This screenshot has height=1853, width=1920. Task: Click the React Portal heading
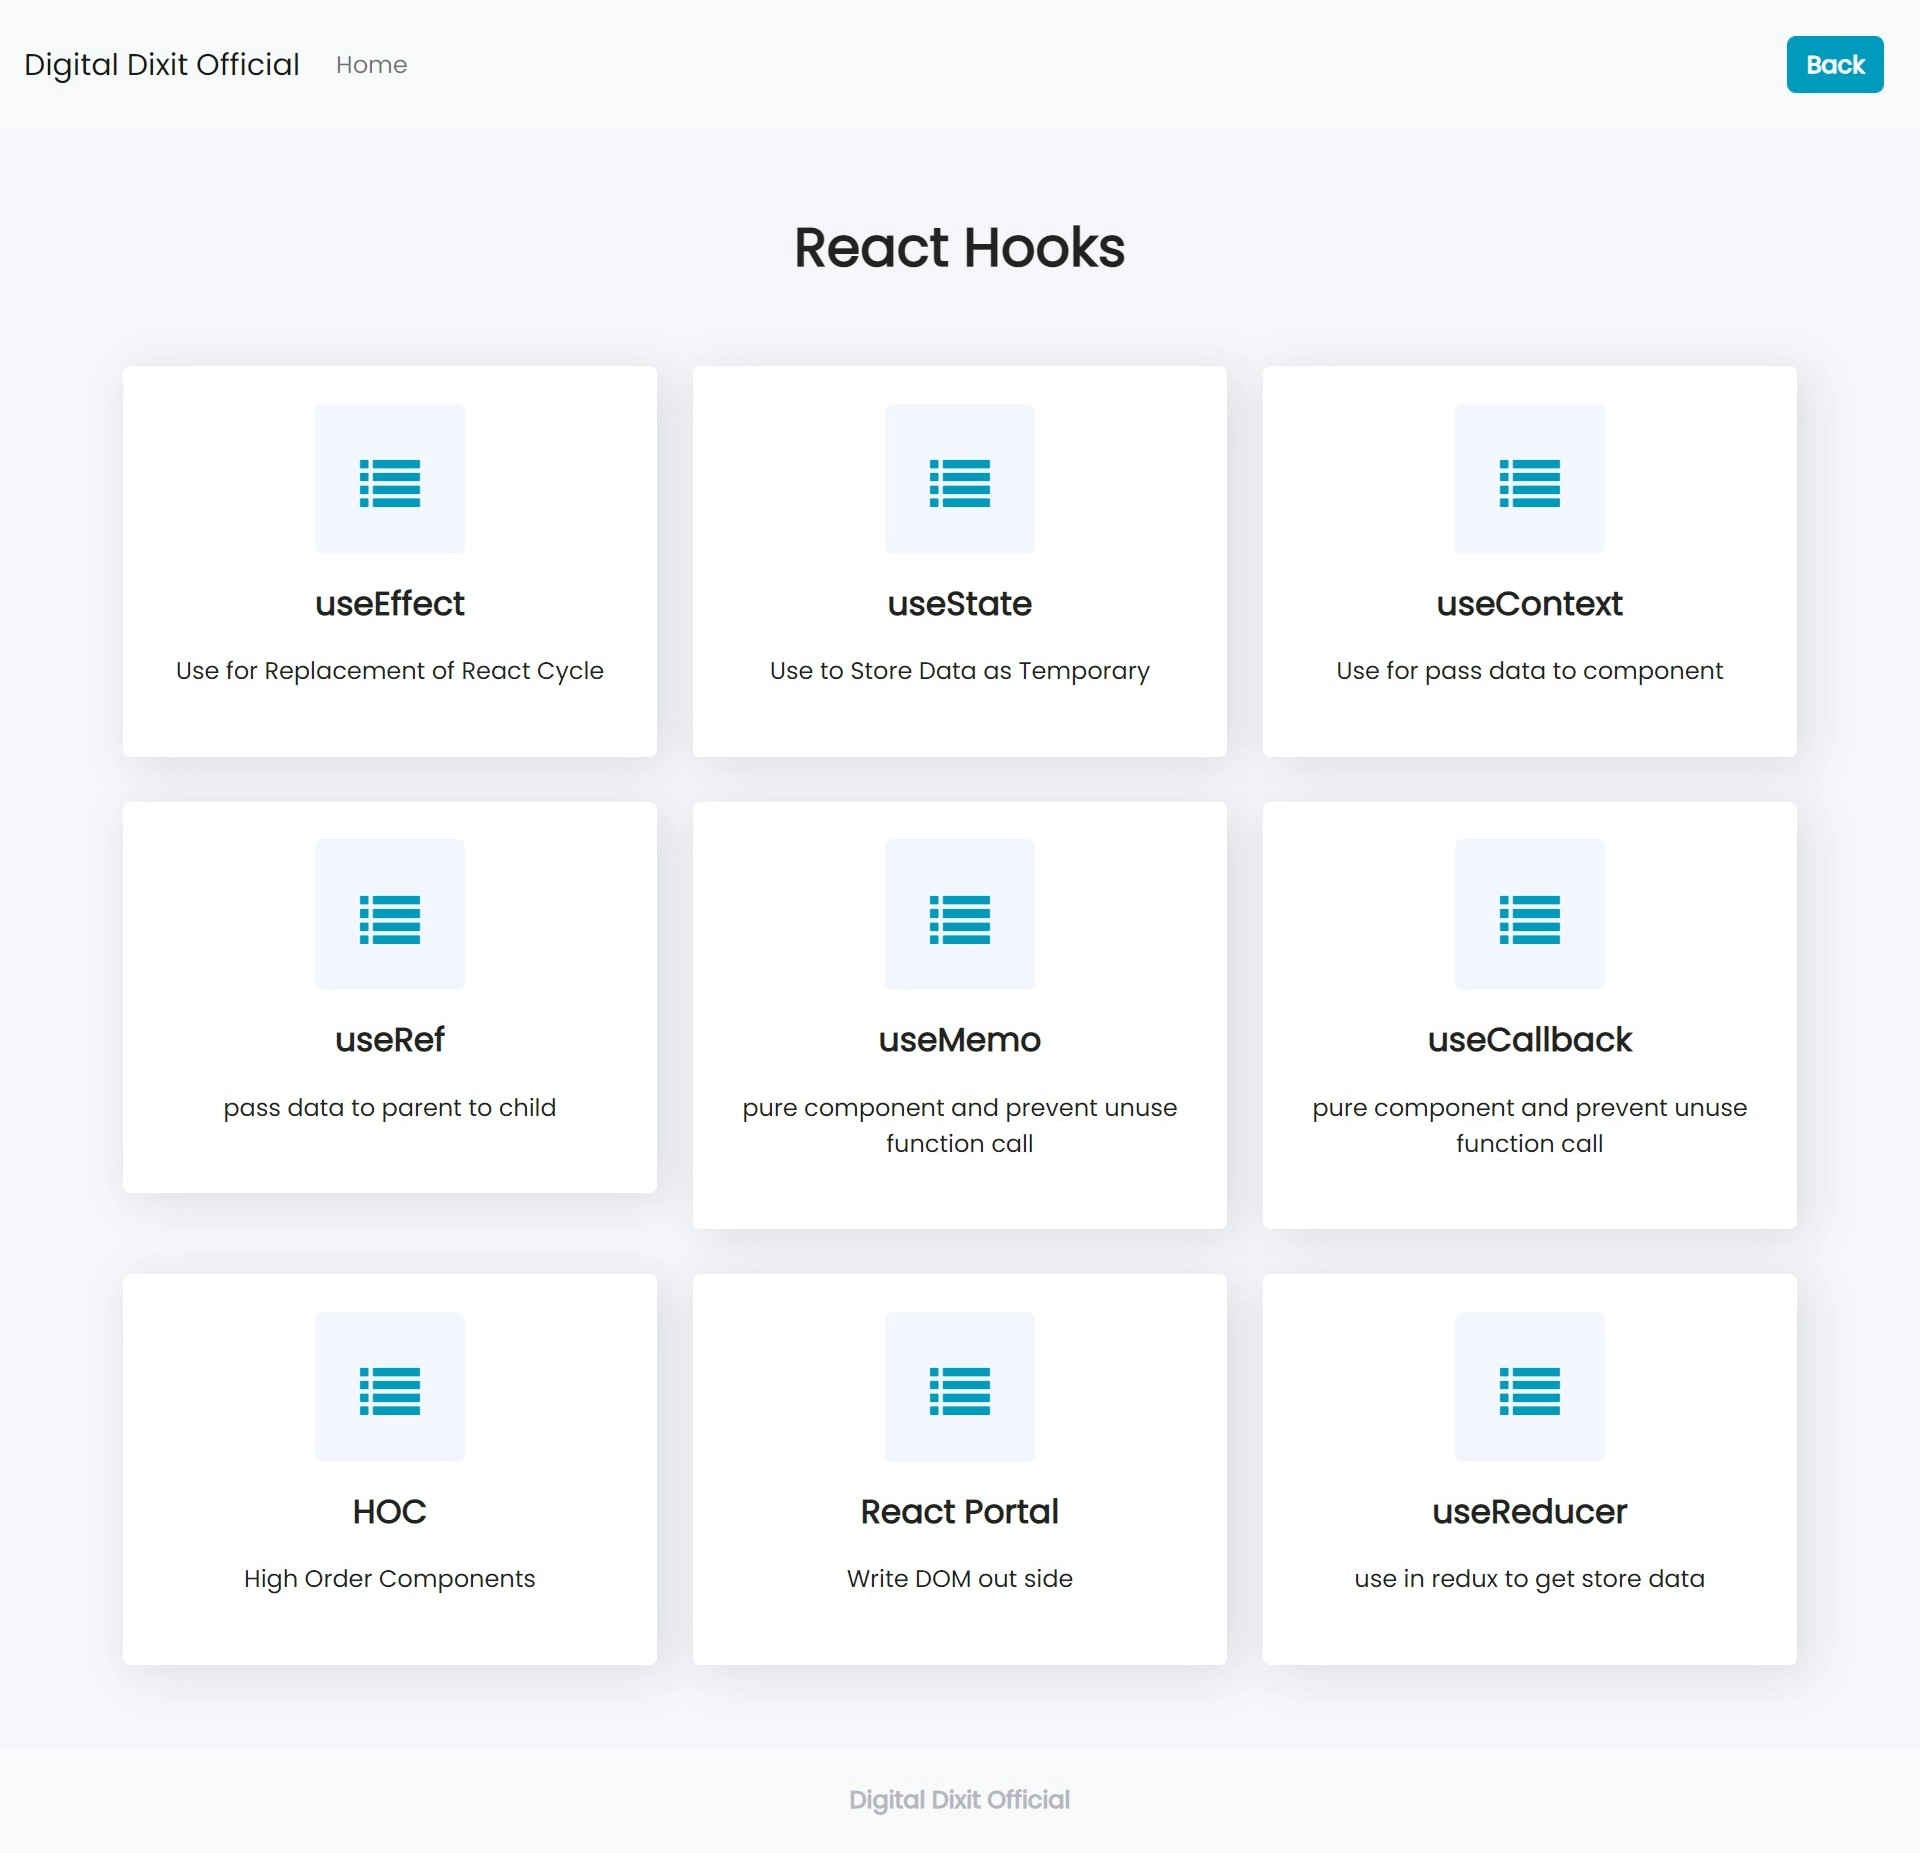point(959,1512)
